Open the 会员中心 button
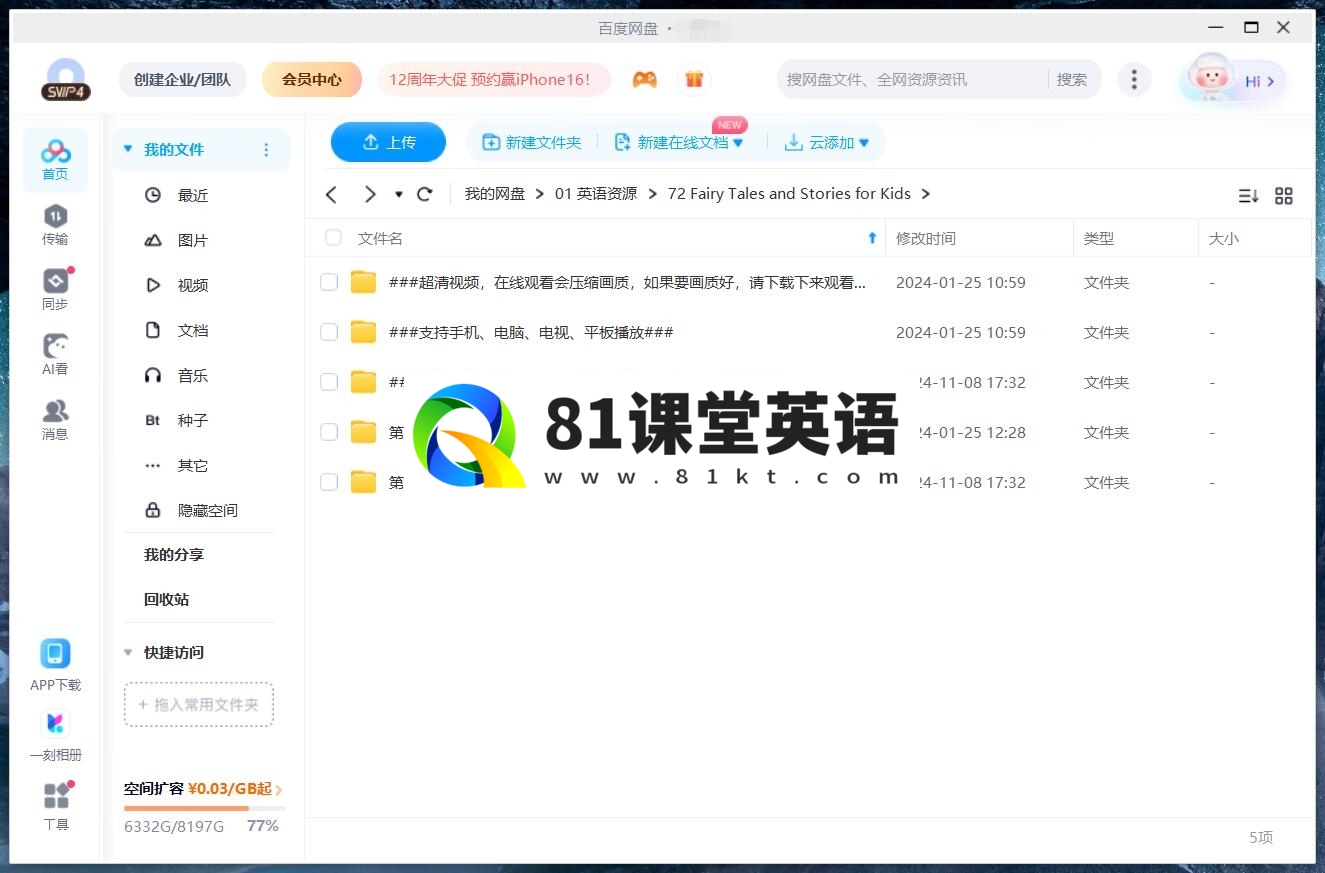The width and height of the screenshot is (1325, 873). click(311, 79)
